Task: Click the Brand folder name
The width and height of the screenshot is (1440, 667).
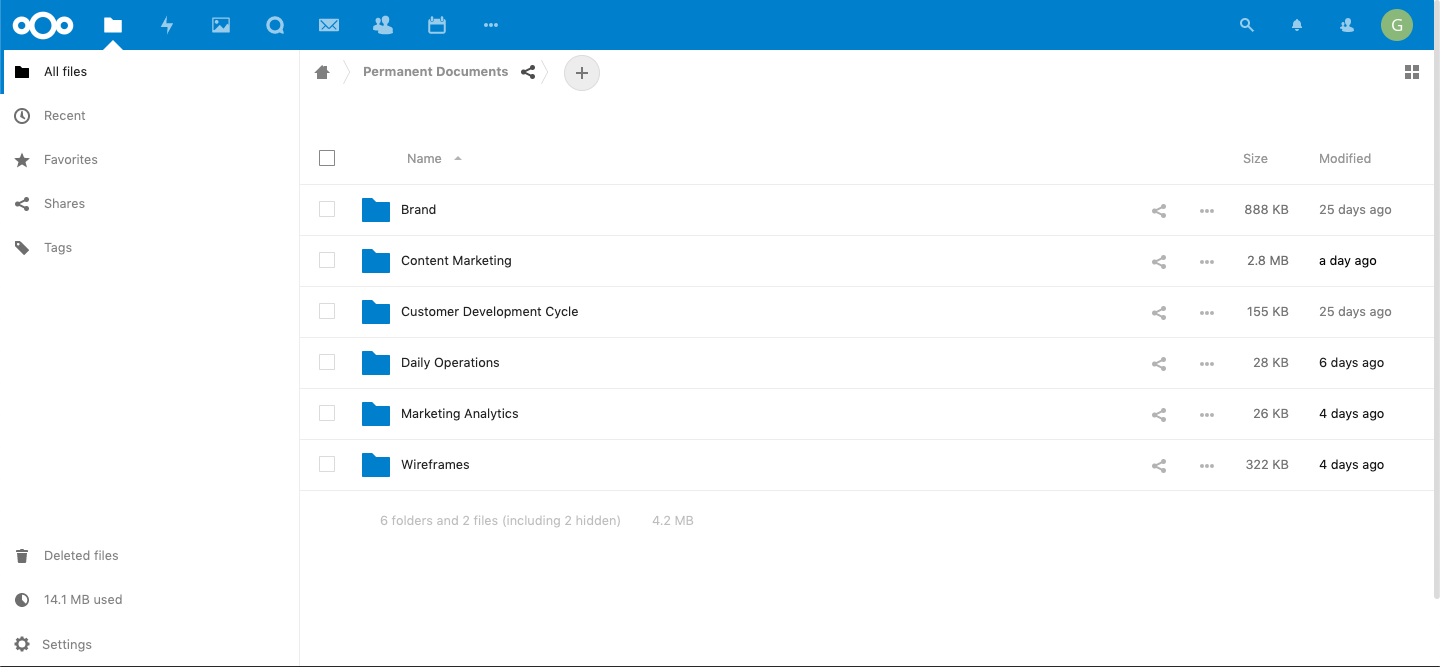Action: (x=418, y=210)
